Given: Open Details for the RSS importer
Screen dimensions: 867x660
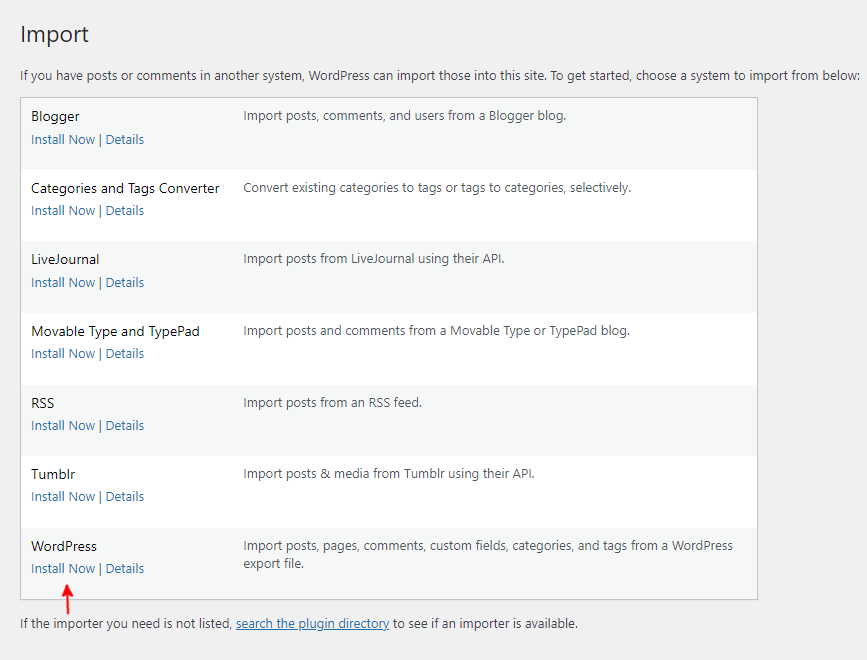Looking at the screenshot, I should point(124,425).
